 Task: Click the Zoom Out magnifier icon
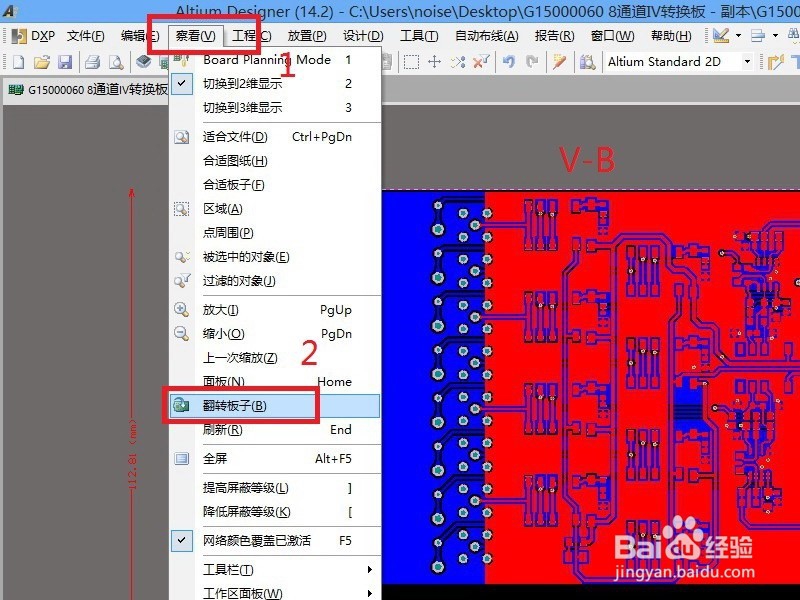[x=182, y=333]
